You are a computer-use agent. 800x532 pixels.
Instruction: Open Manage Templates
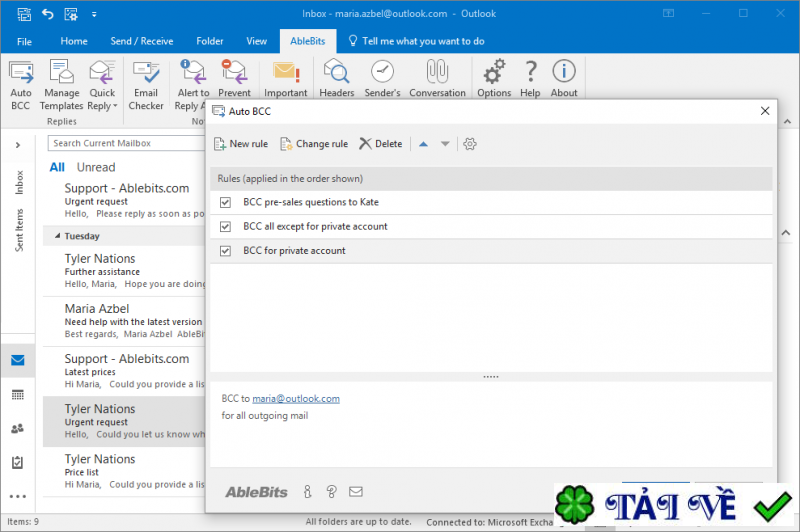(x=61, y=85)
